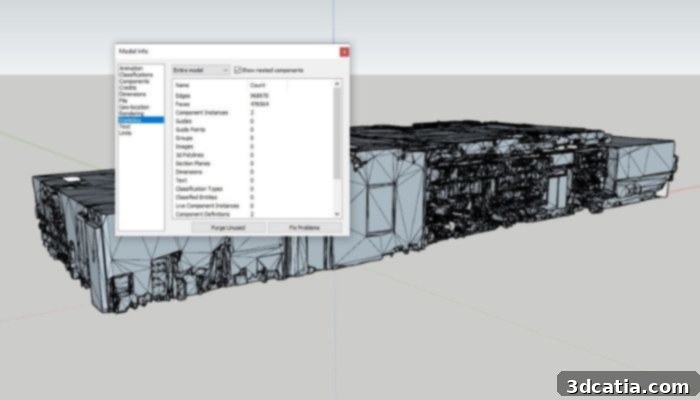Select the Section Planes row
The image size is (700, 400).
click(253, 163)
